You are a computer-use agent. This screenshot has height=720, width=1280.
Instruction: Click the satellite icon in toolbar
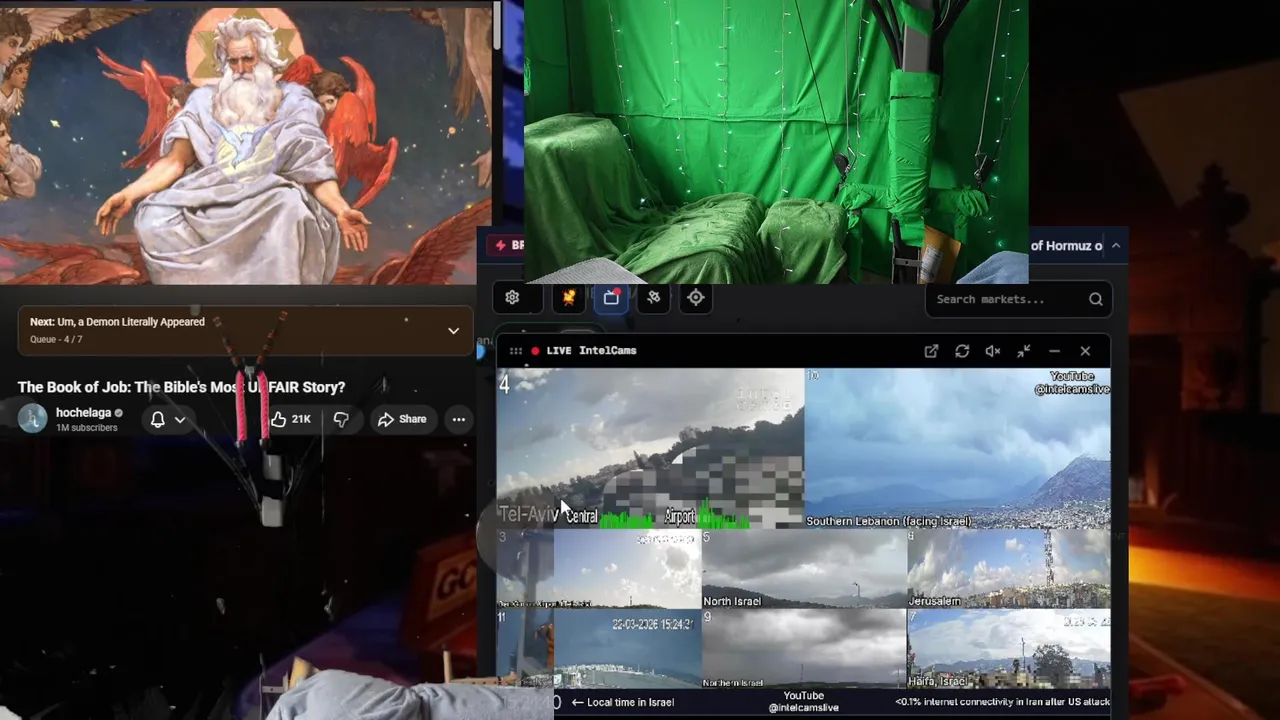click(x=653, y=297)
